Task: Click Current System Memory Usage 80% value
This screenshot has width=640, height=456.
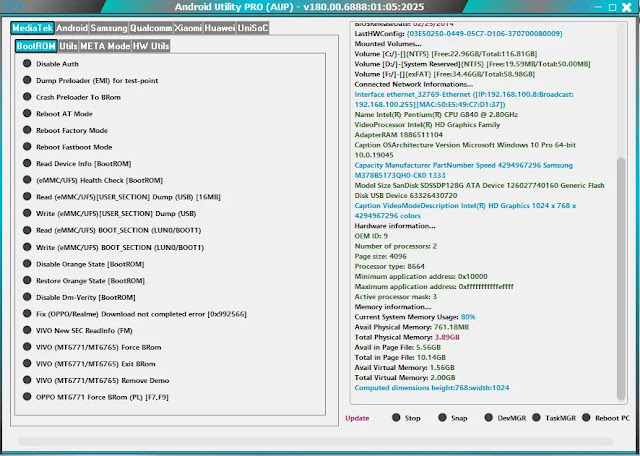Action: tap(468, 317)
